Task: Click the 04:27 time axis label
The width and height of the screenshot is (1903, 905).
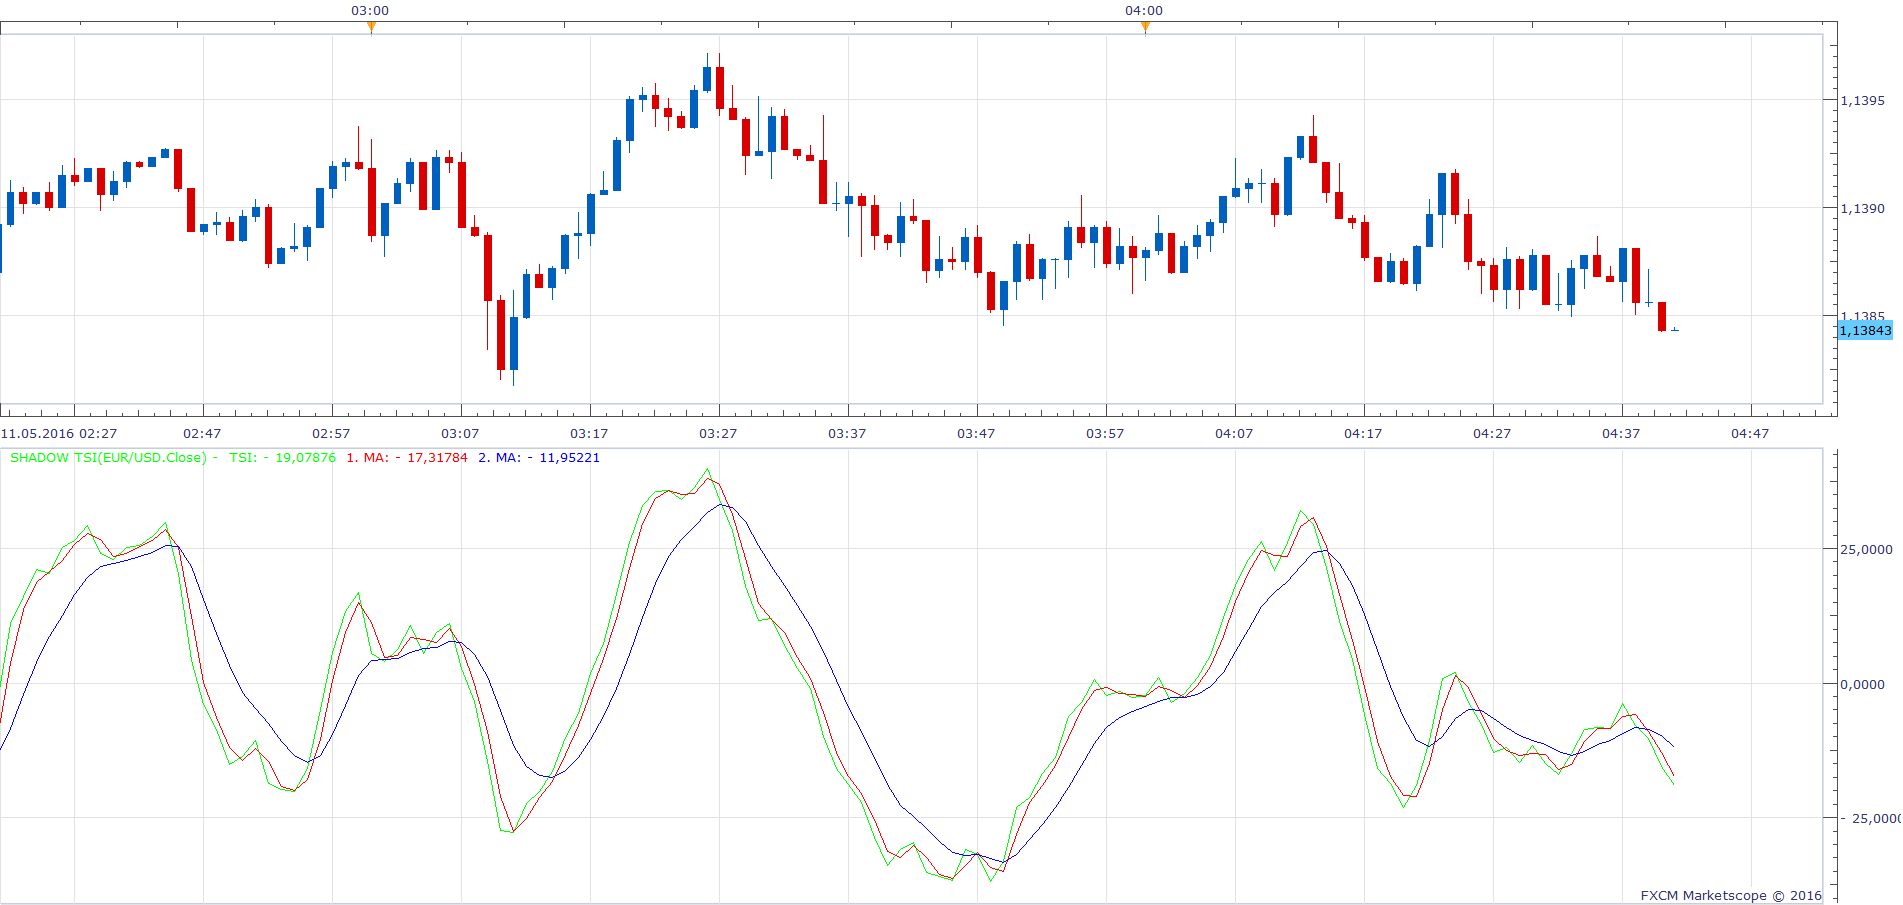Action: point(1492,434)
